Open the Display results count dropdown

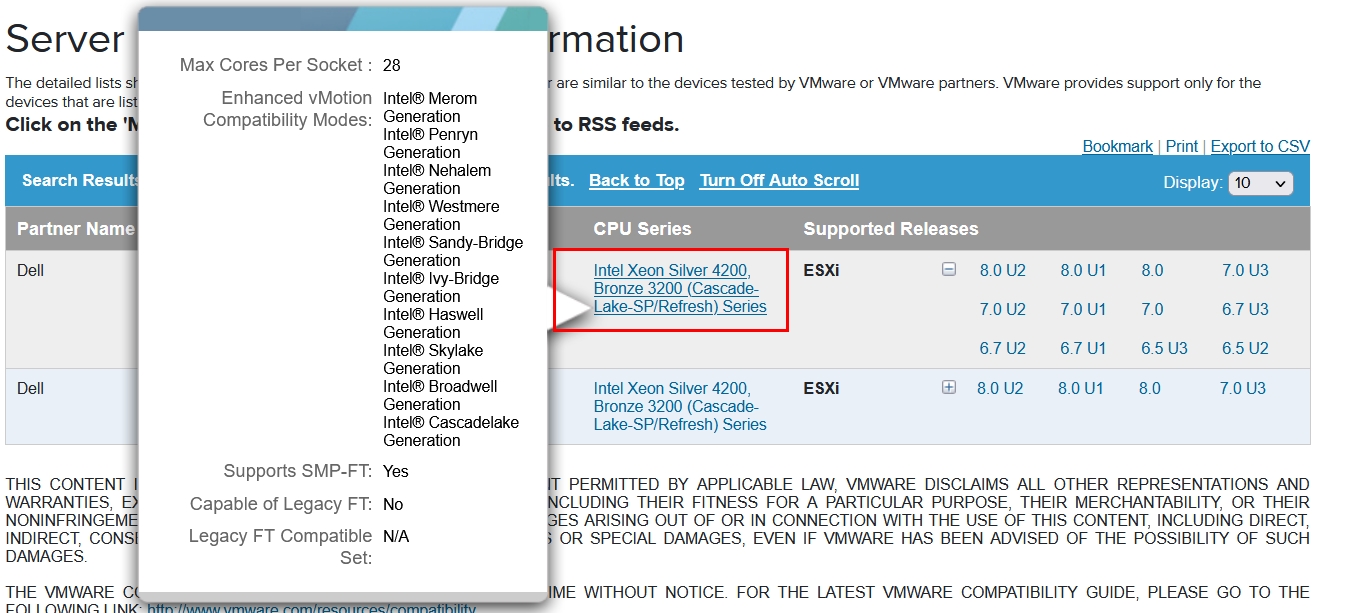(1262, 183)
